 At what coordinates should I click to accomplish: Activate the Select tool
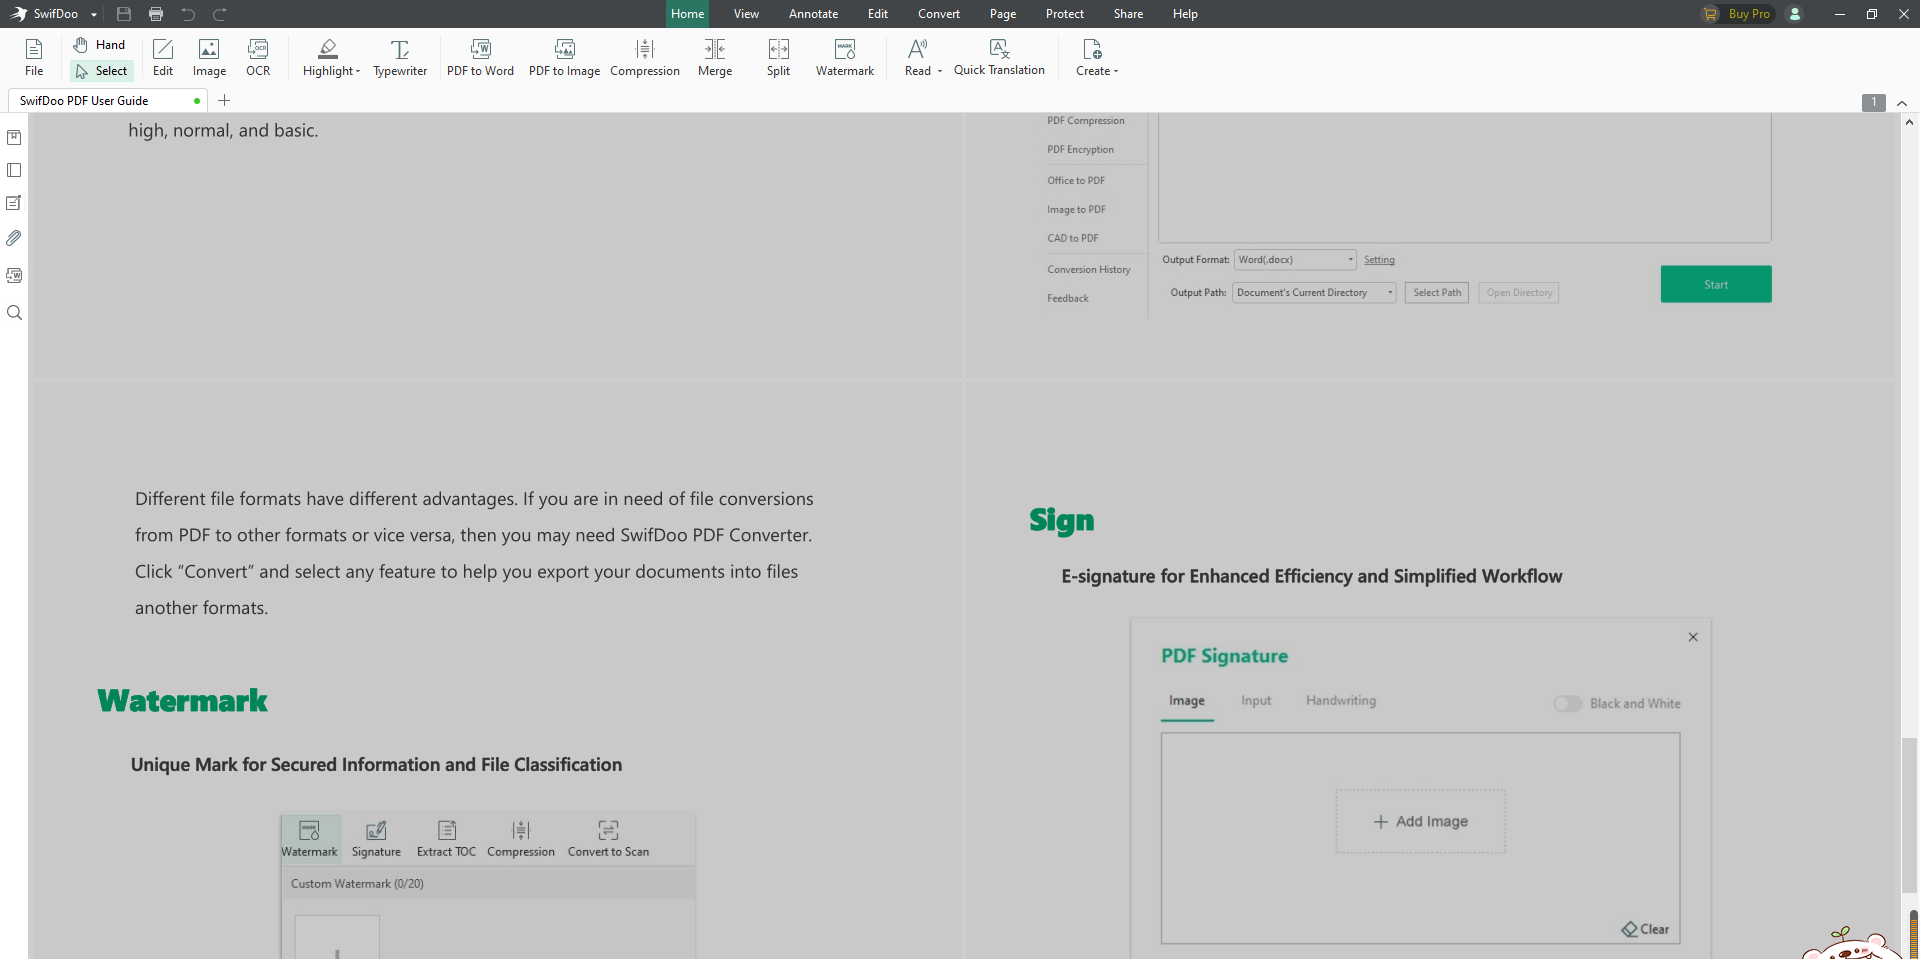pos(102,71)
